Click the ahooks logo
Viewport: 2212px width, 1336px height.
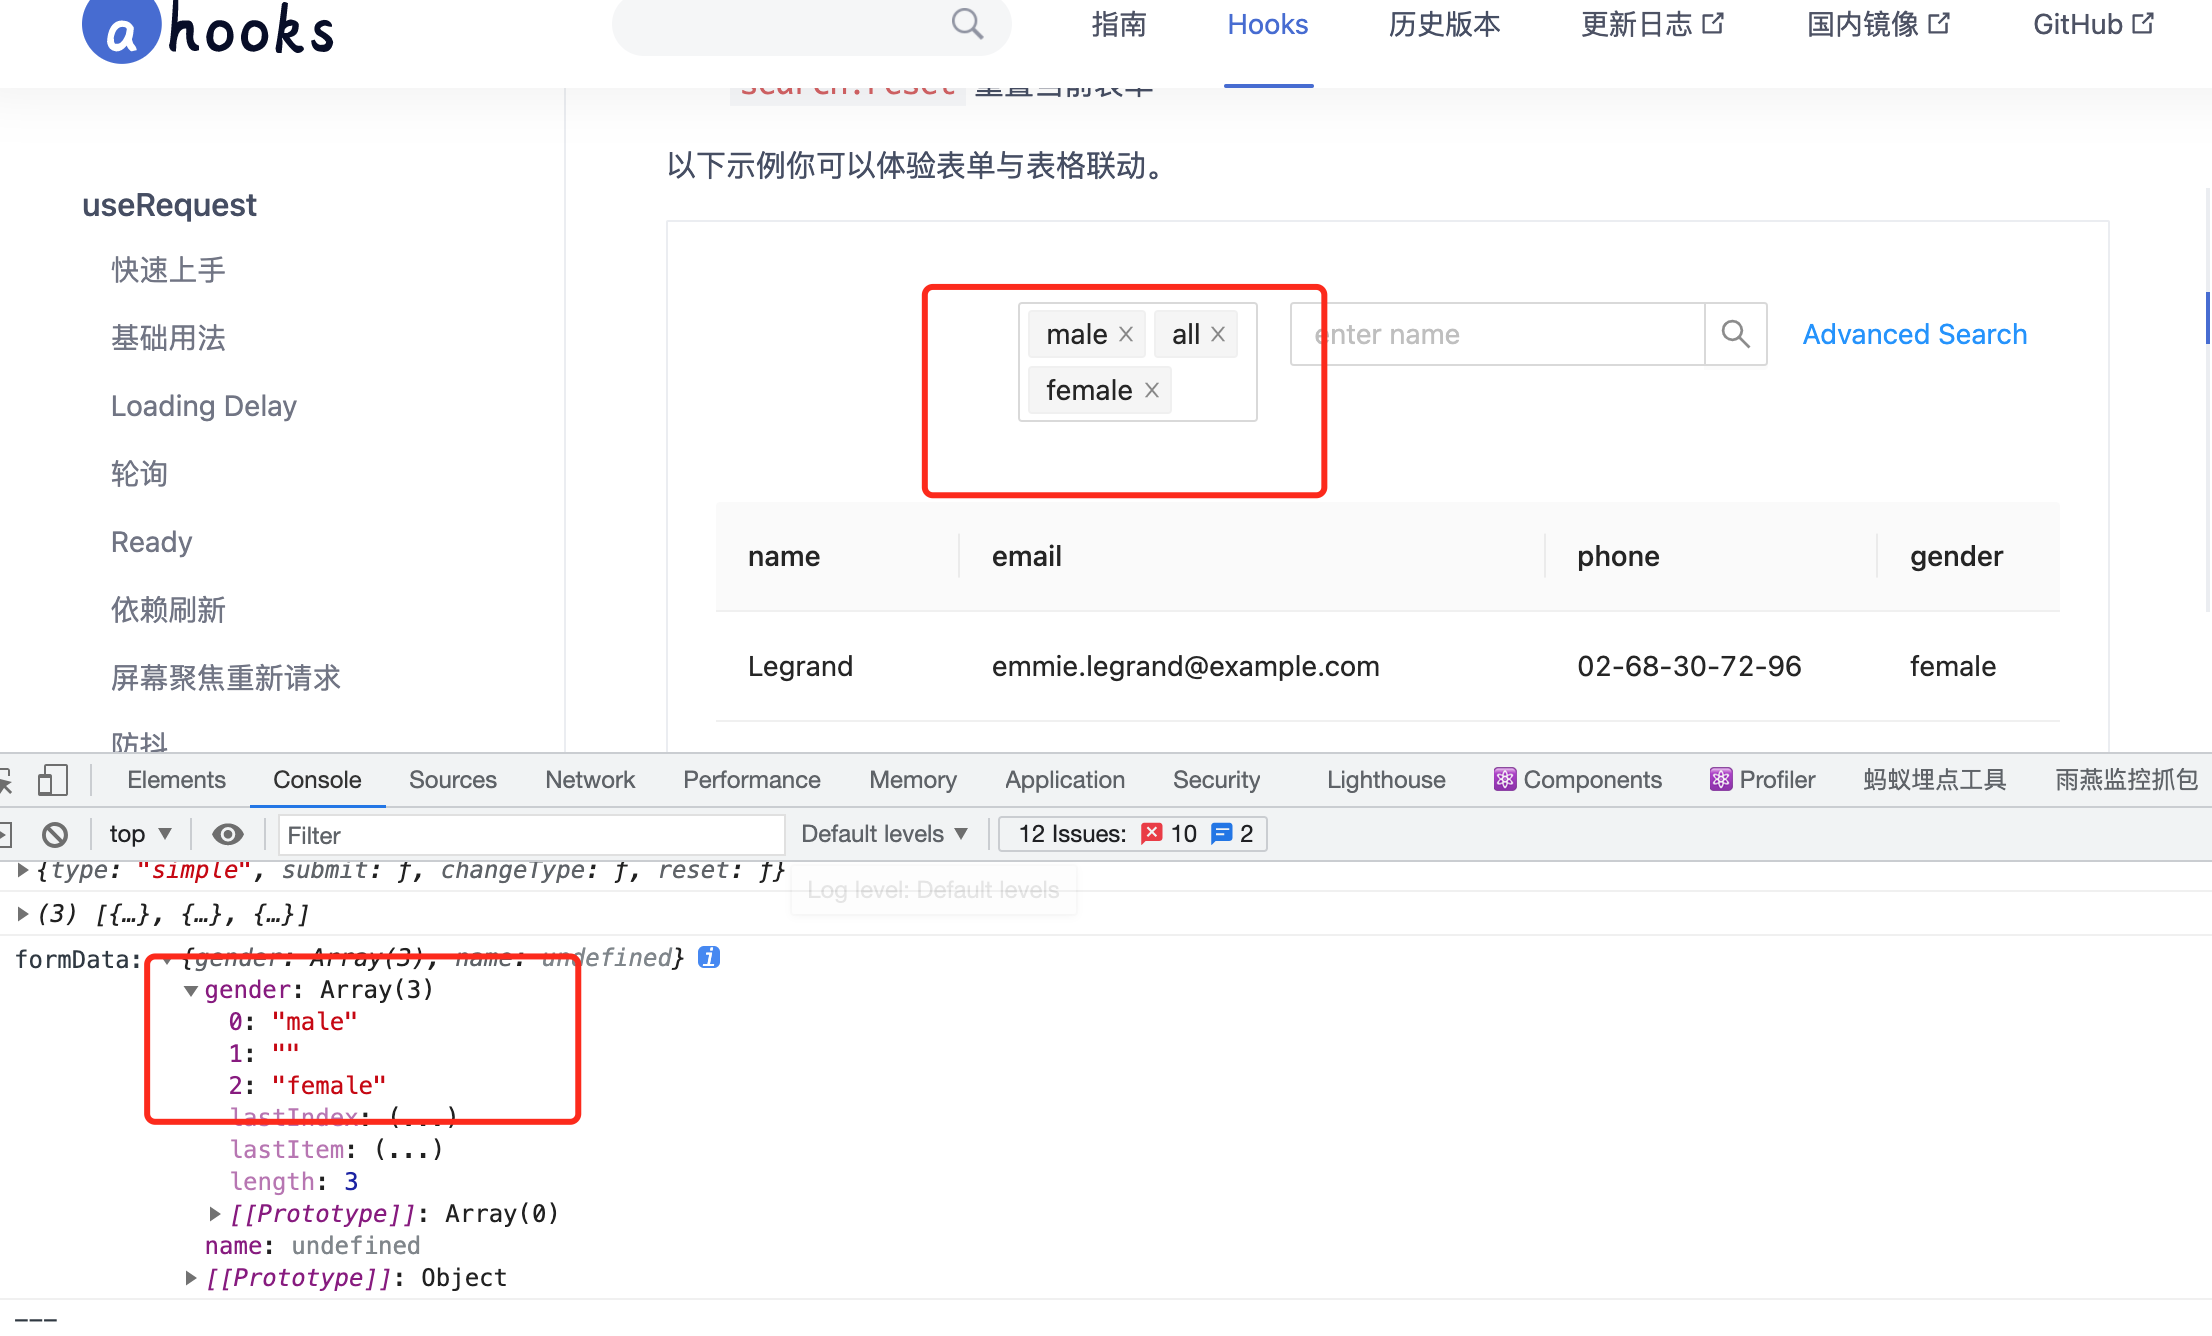[x=208, y=30]
